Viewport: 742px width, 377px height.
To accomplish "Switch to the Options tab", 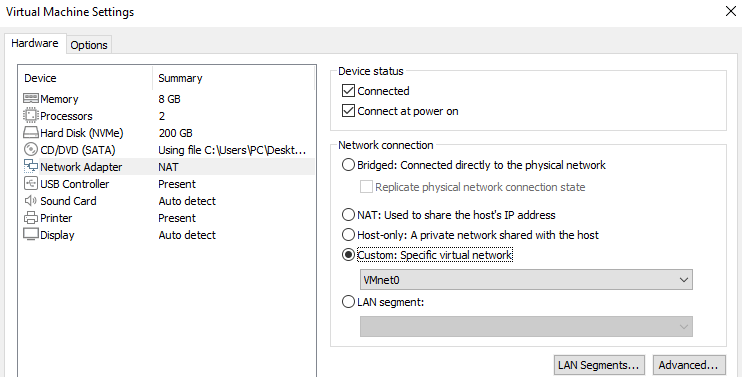I will click(89, 45).
